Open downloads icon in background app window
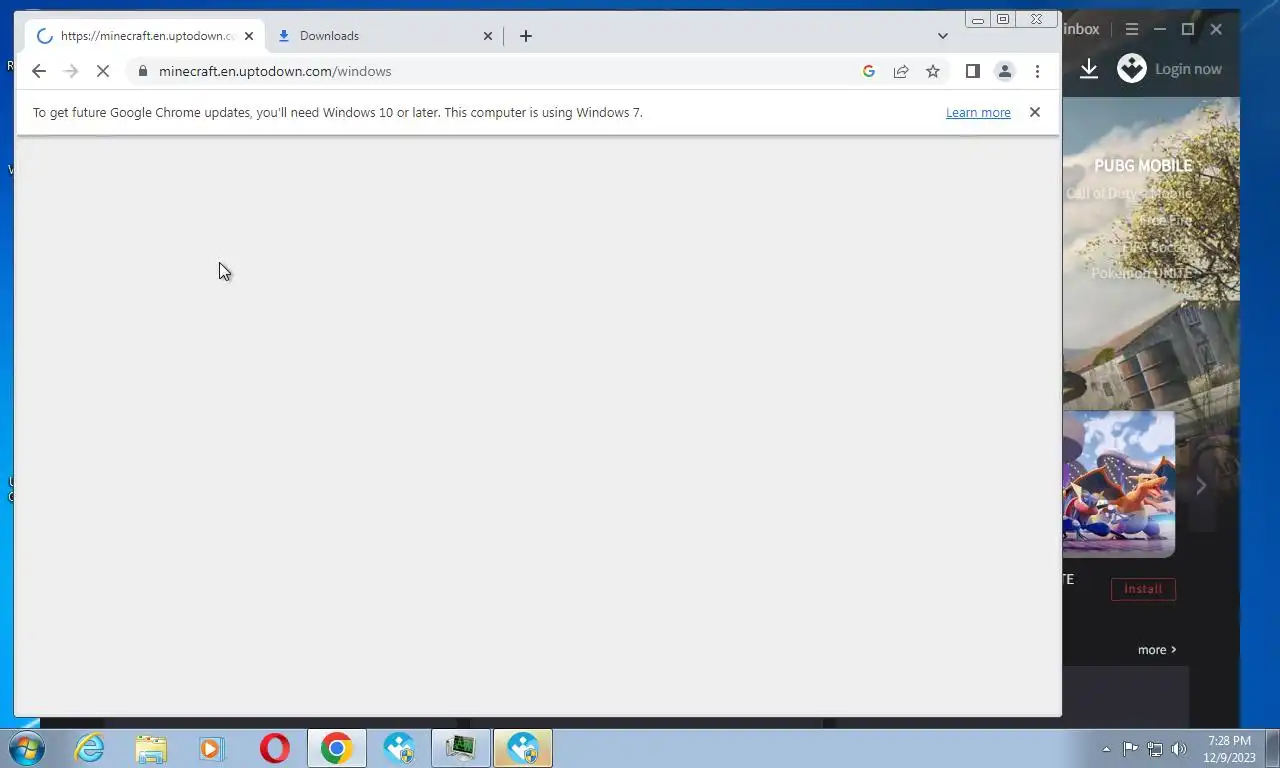This screenshot has height=768, width=1280. pyautogui.click(x=1089, y=69)
